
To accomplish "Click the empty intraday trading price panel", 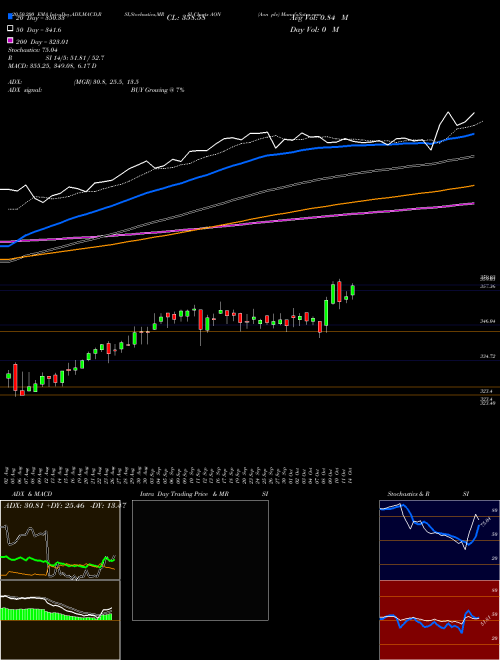I will pos(200,560).
